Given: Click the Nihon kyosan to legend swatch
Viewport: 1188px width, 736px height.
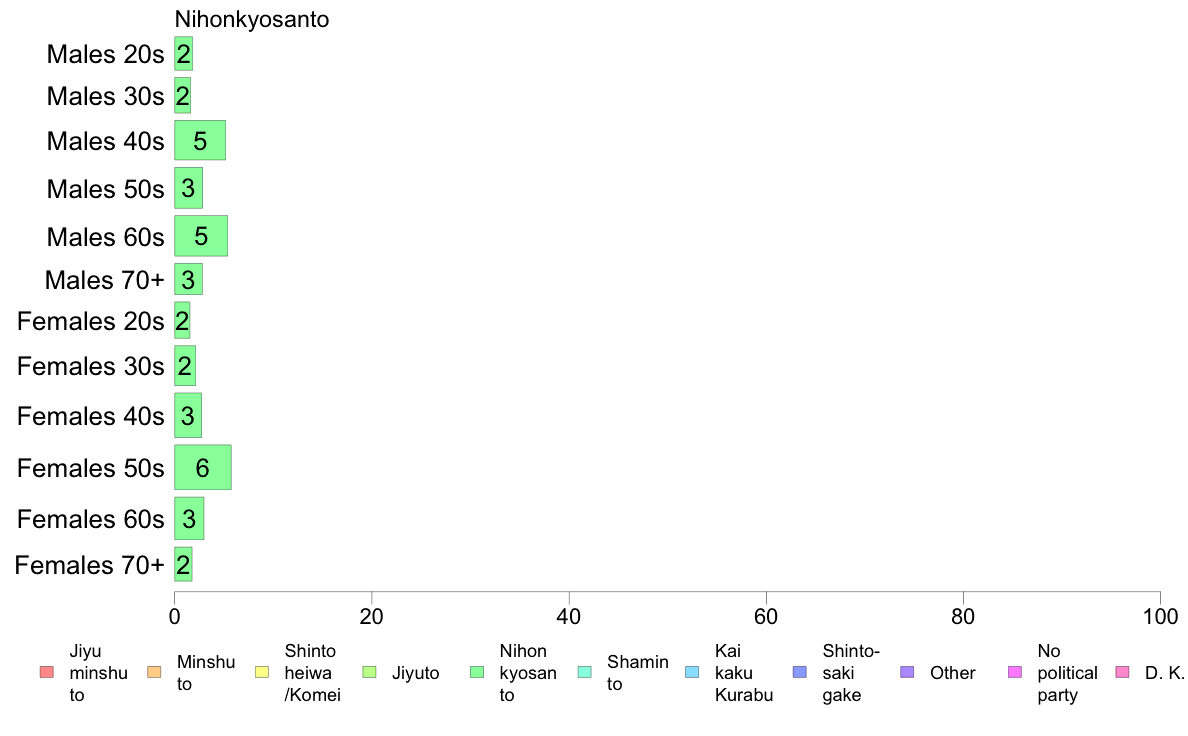Looking at the screenshot, I should [x=477, y=672].
